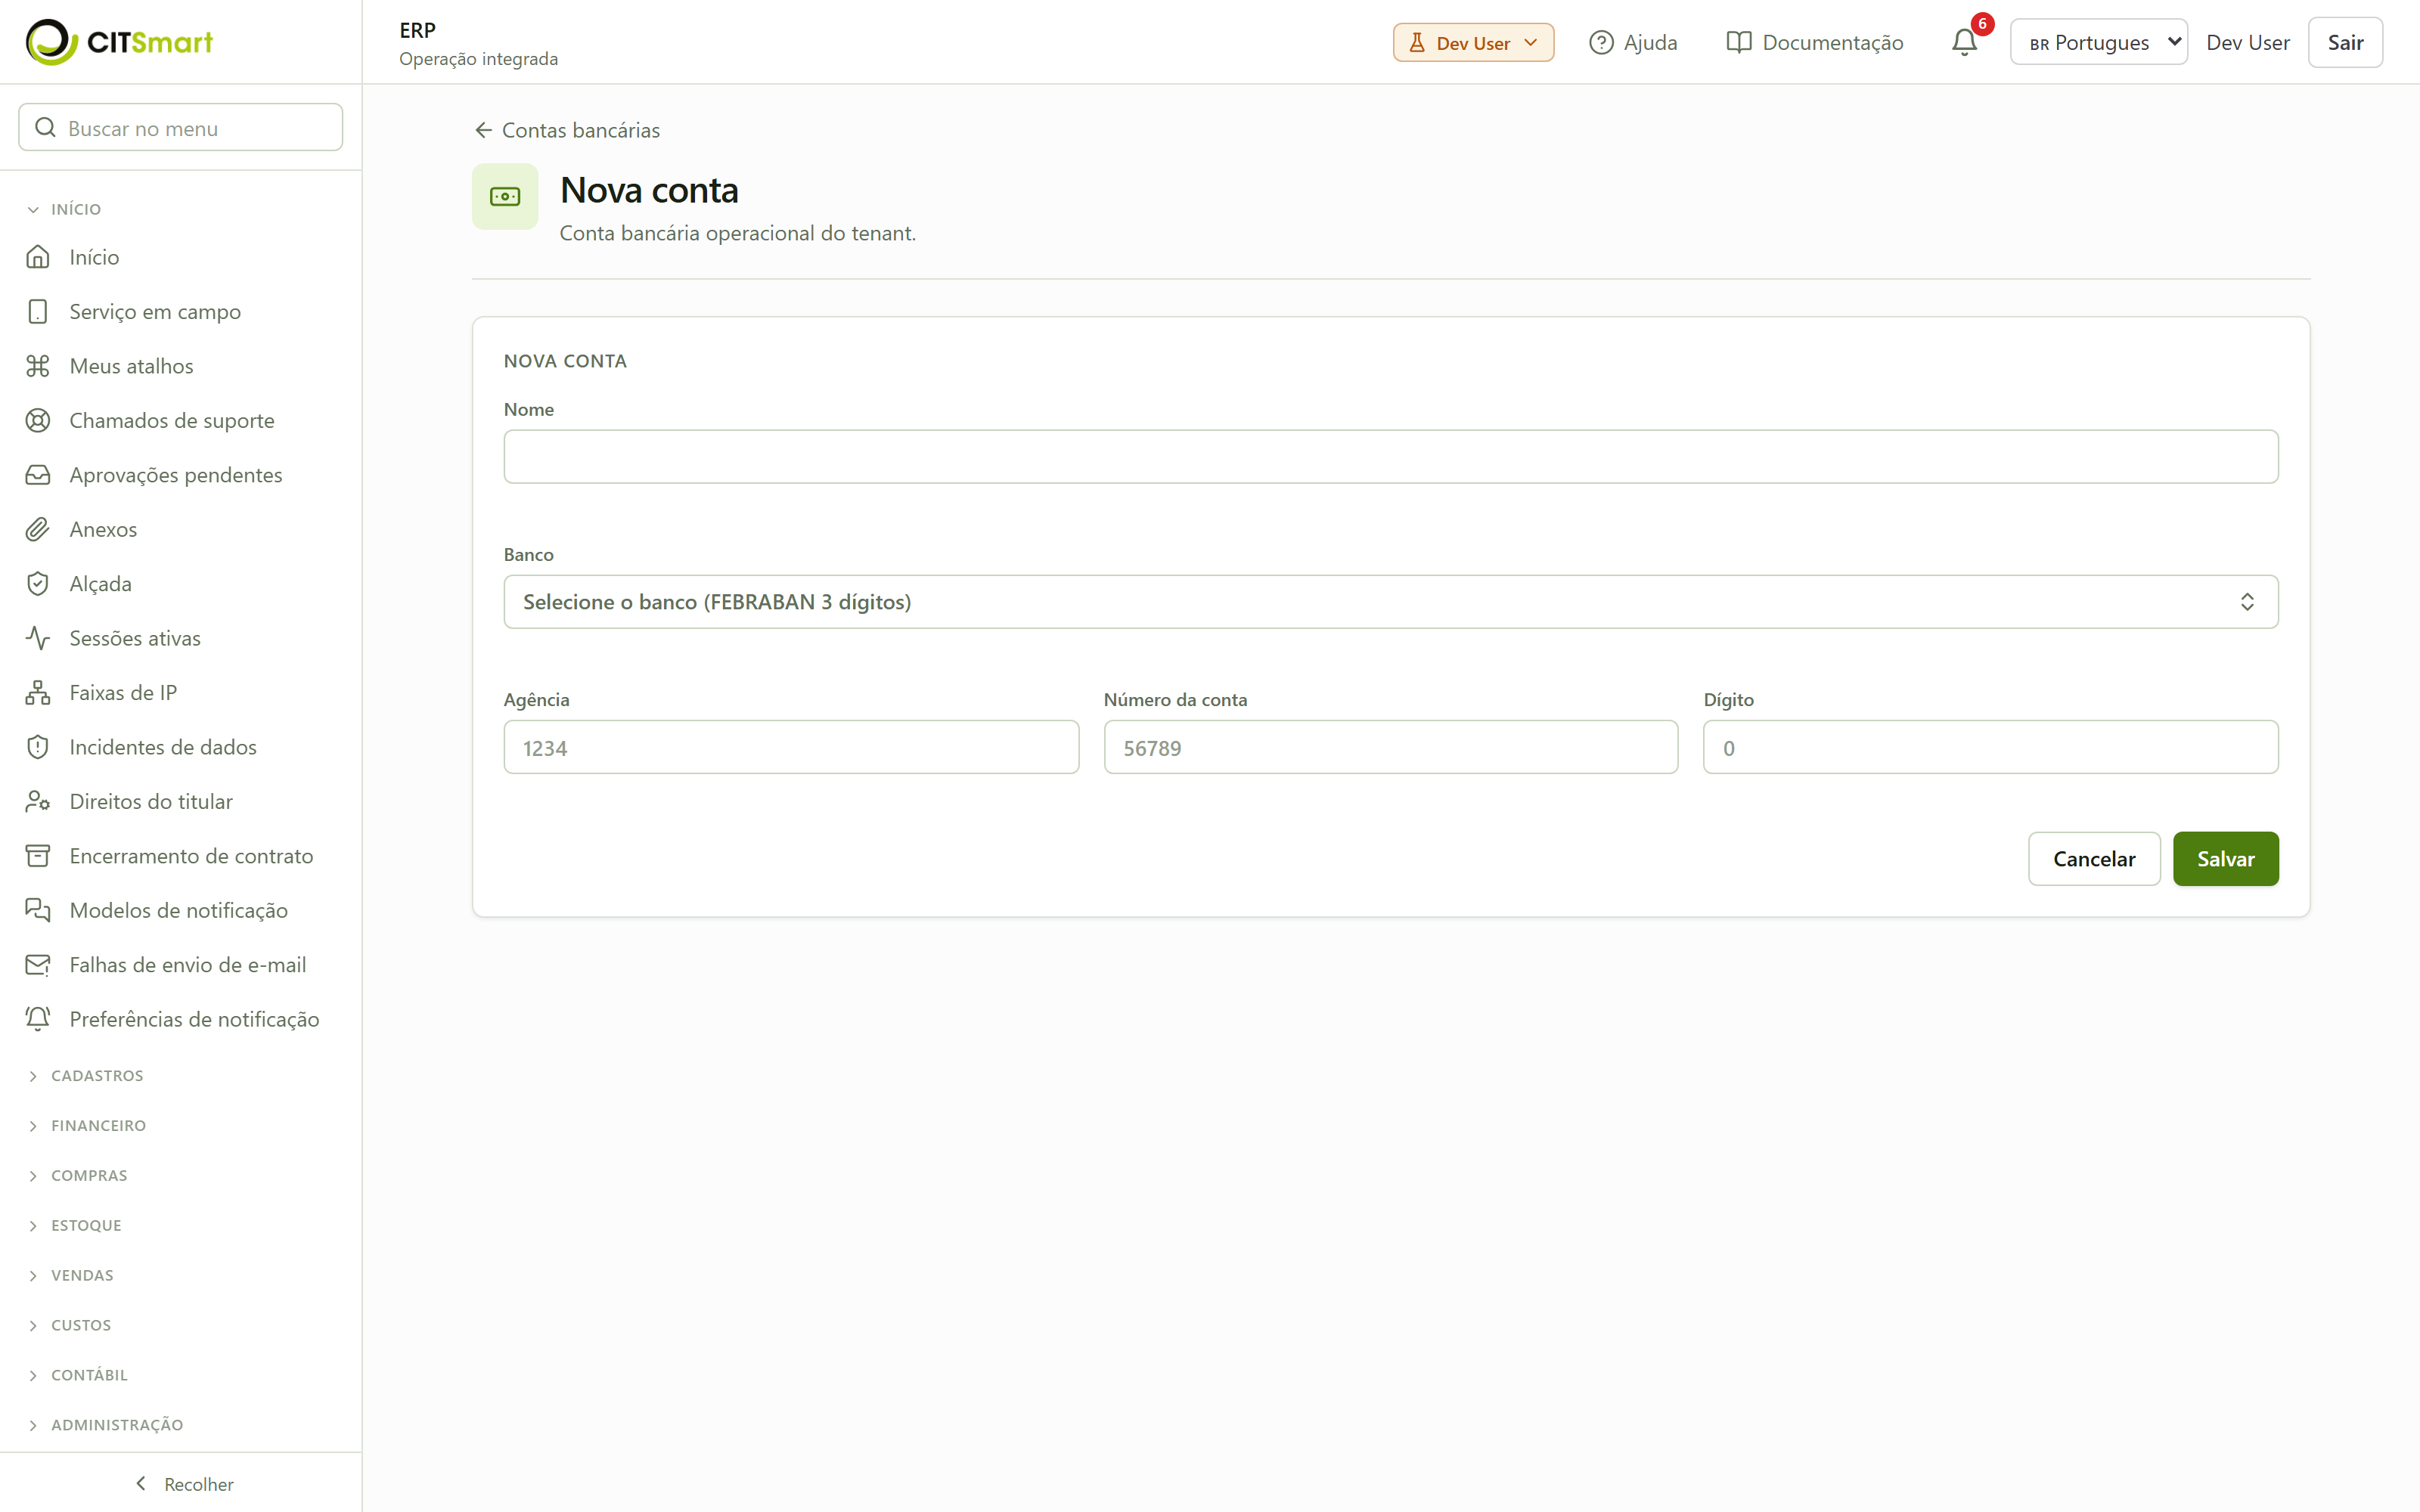Click the Salvar button
Viewport: 2420px width, 1512px height.
[x=2225, y=859]
